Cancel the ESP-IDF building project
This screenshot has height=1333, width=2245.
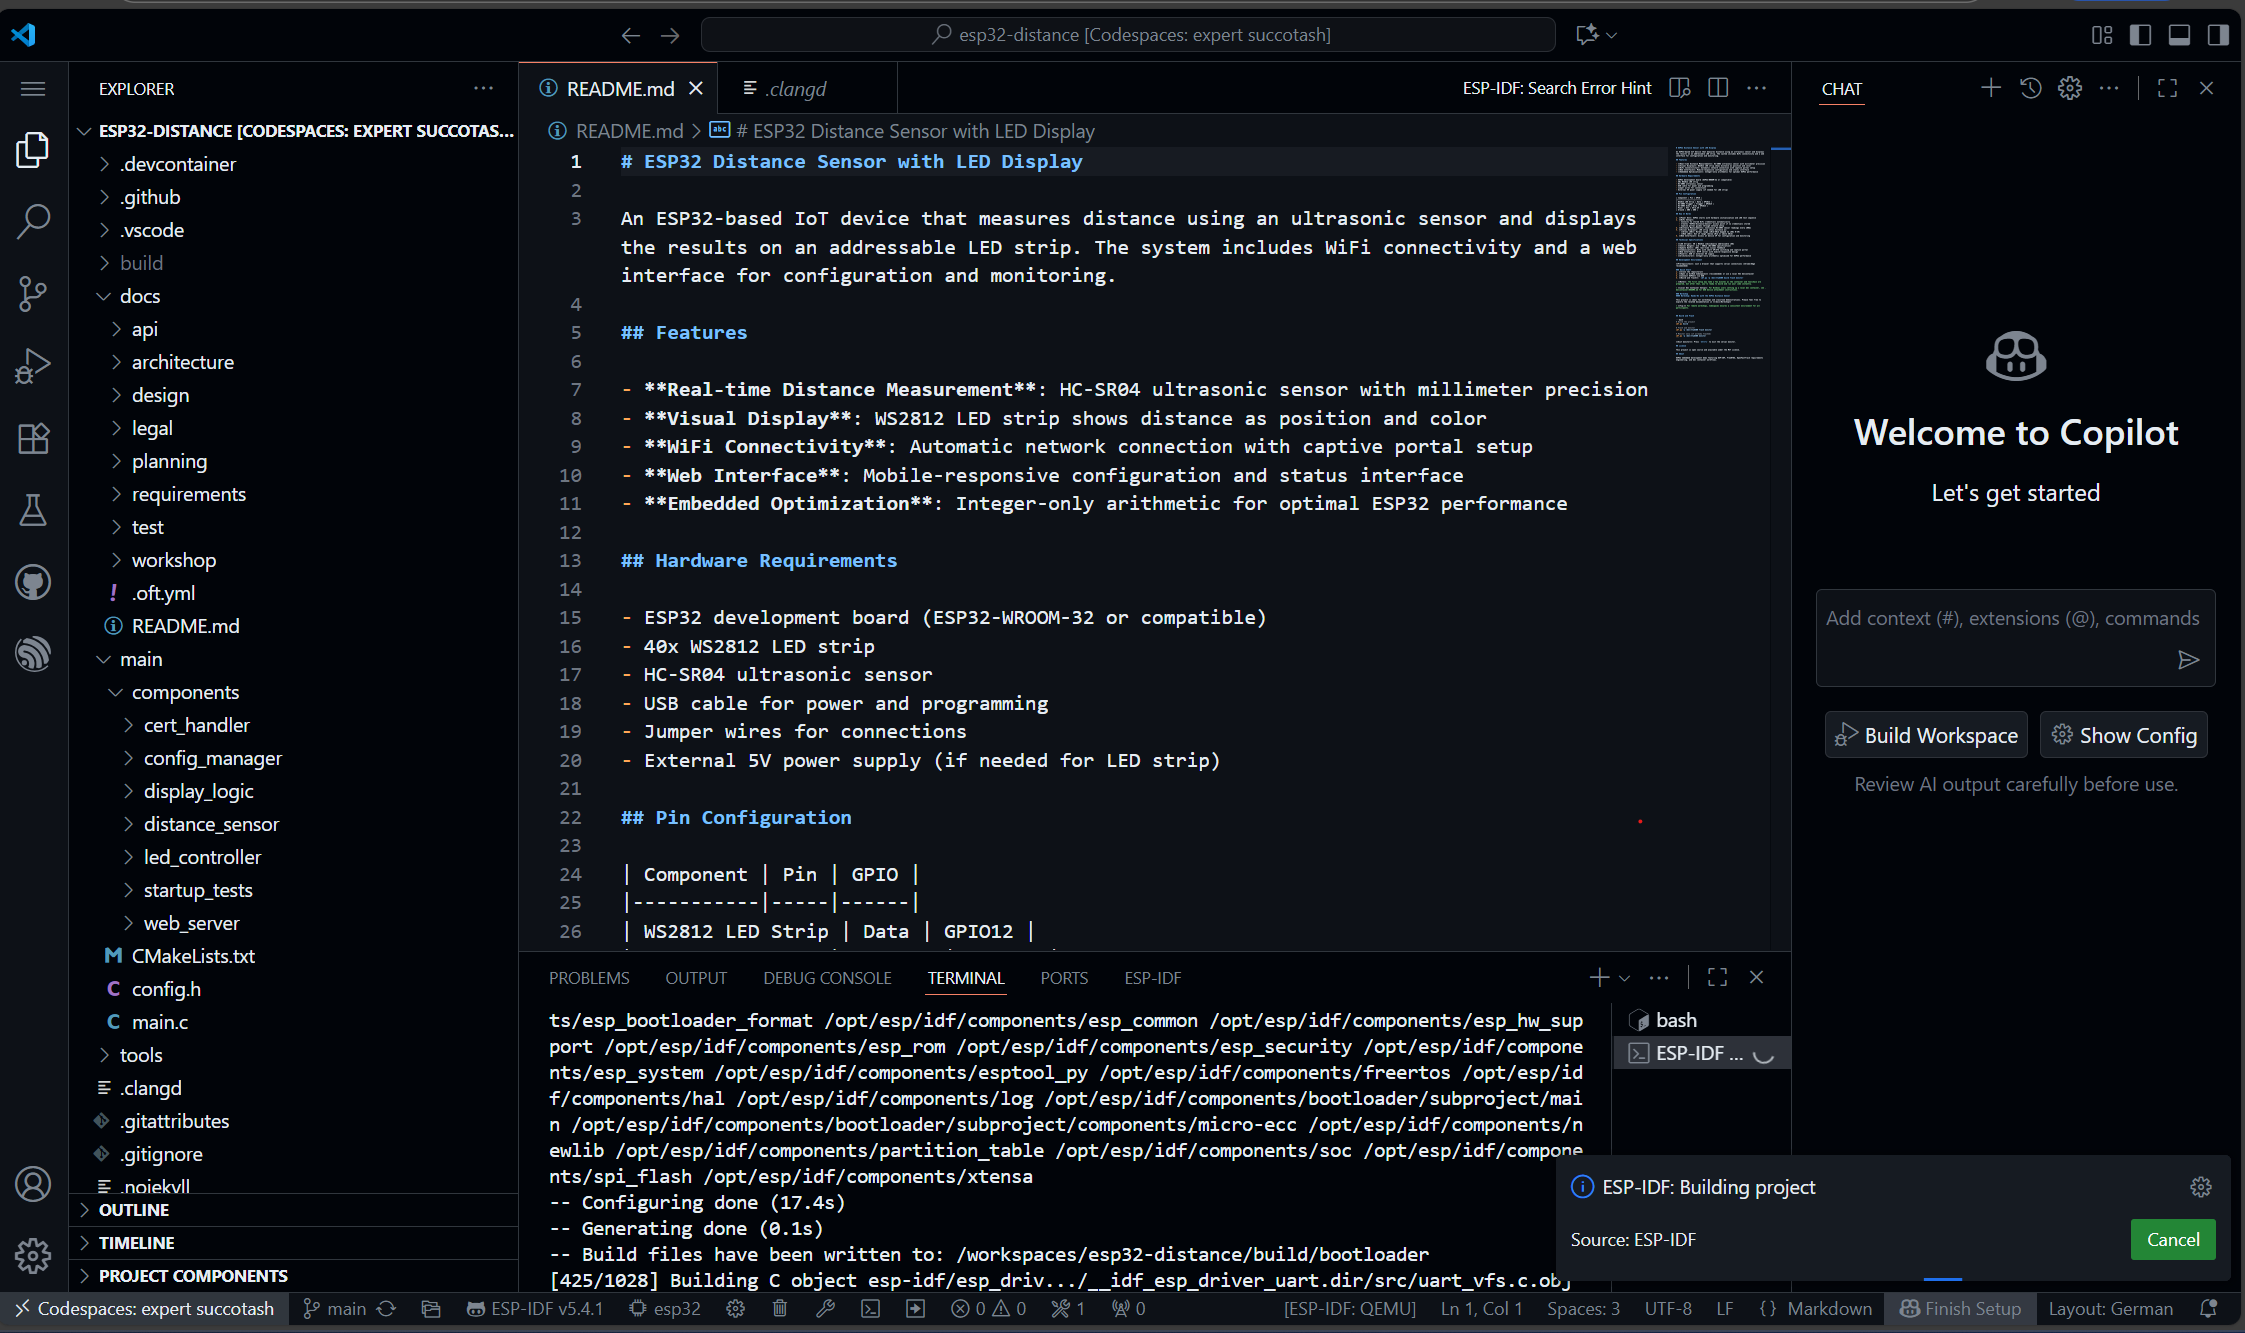click(2172, 1239)
